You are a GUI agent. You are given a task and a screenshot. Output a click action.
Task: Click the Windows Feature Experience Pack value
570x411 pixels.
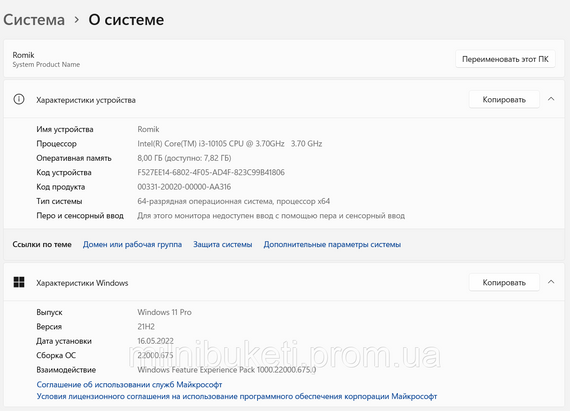click(227, 370)
